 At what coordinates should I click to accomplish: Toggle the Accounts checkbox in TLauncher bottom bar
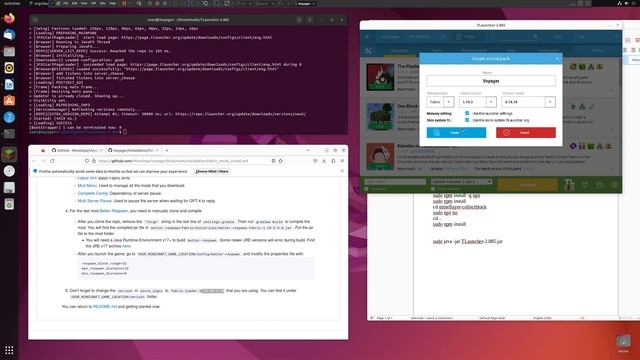tap(367, 189)
